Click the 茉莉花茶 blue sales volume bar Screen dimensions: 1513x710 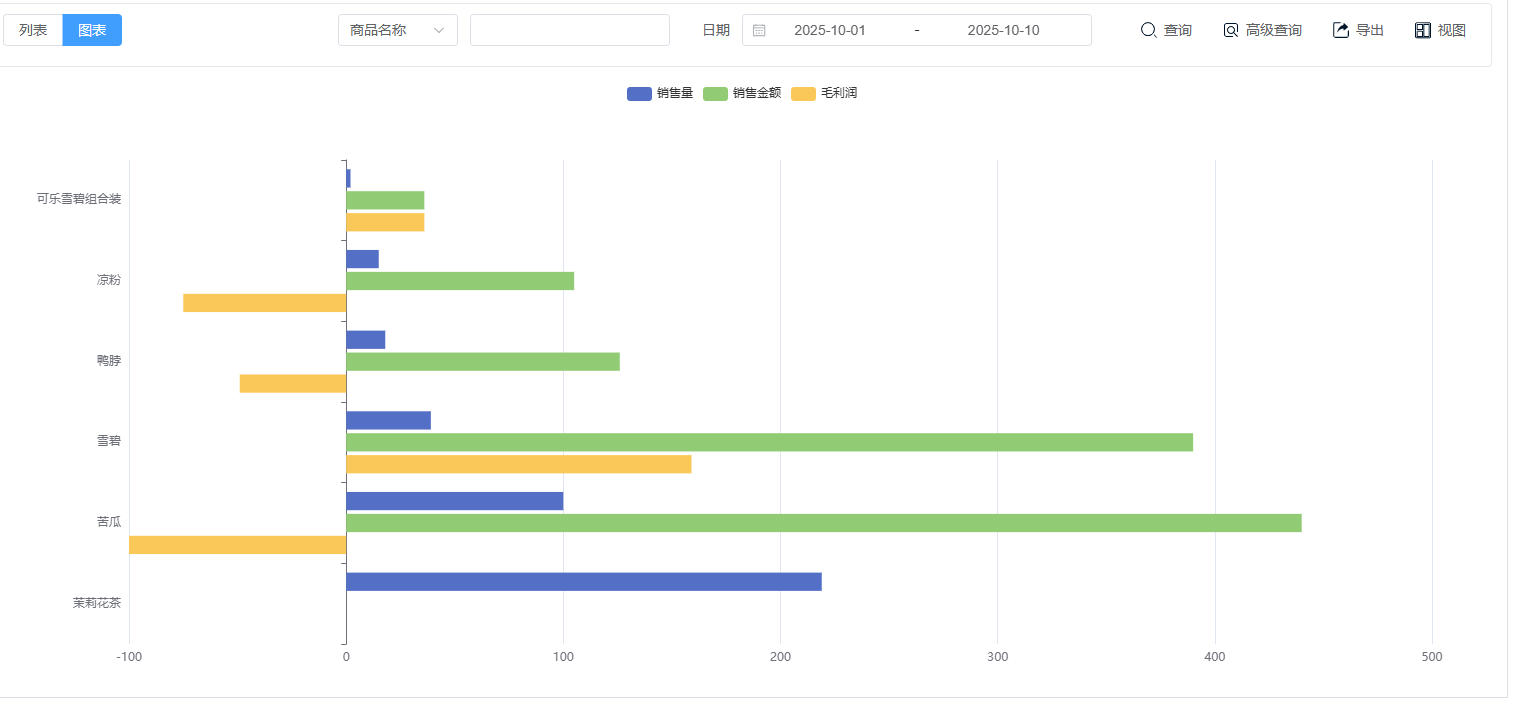click(x=583, y=582)
